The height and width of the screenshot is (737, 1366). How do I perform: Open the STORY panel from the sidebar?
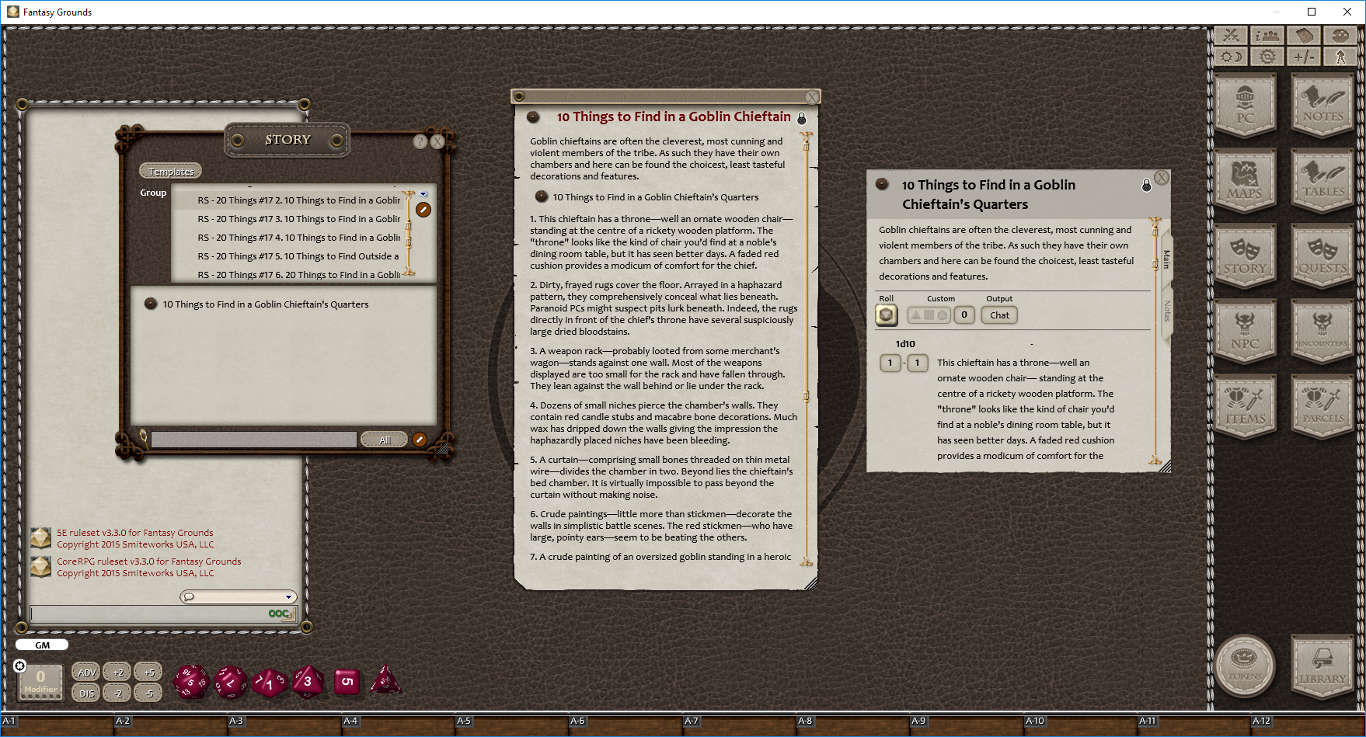[1245, 258]
